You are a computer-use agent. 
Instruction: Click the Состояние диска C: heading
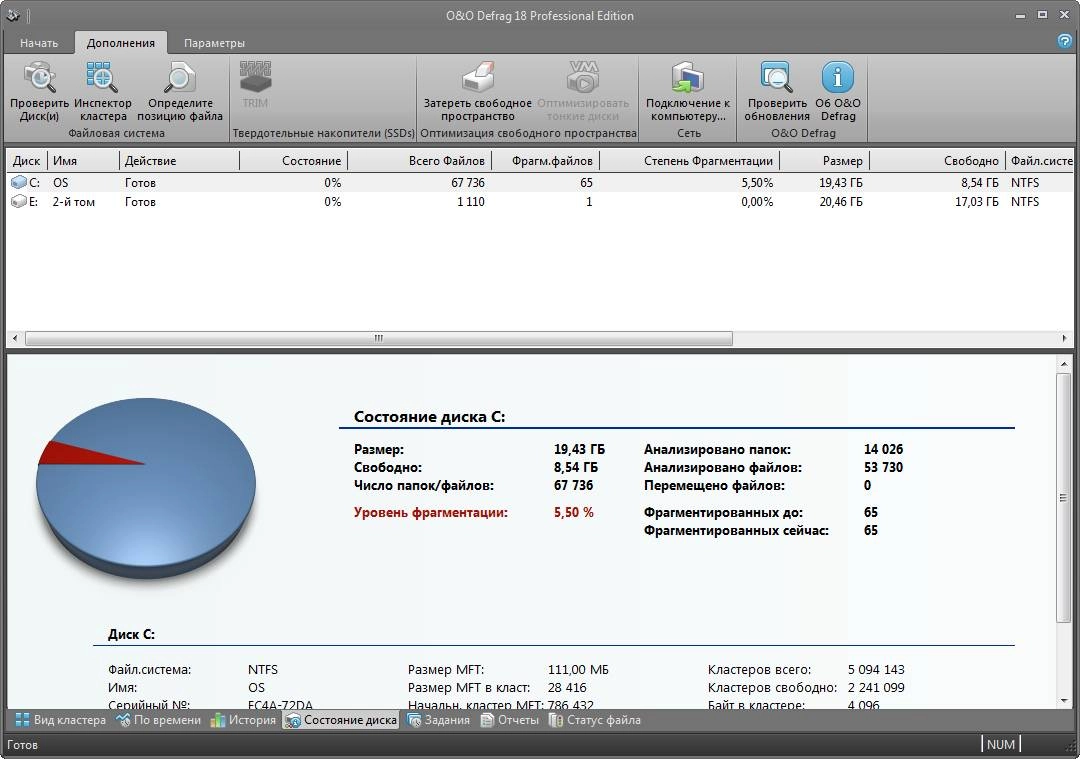tap(429, 417)
